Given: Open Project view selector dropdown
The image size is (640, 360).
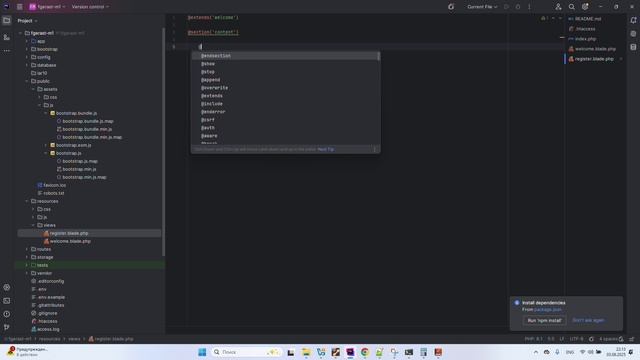Looking at the screenshot, I should (27, 20).
